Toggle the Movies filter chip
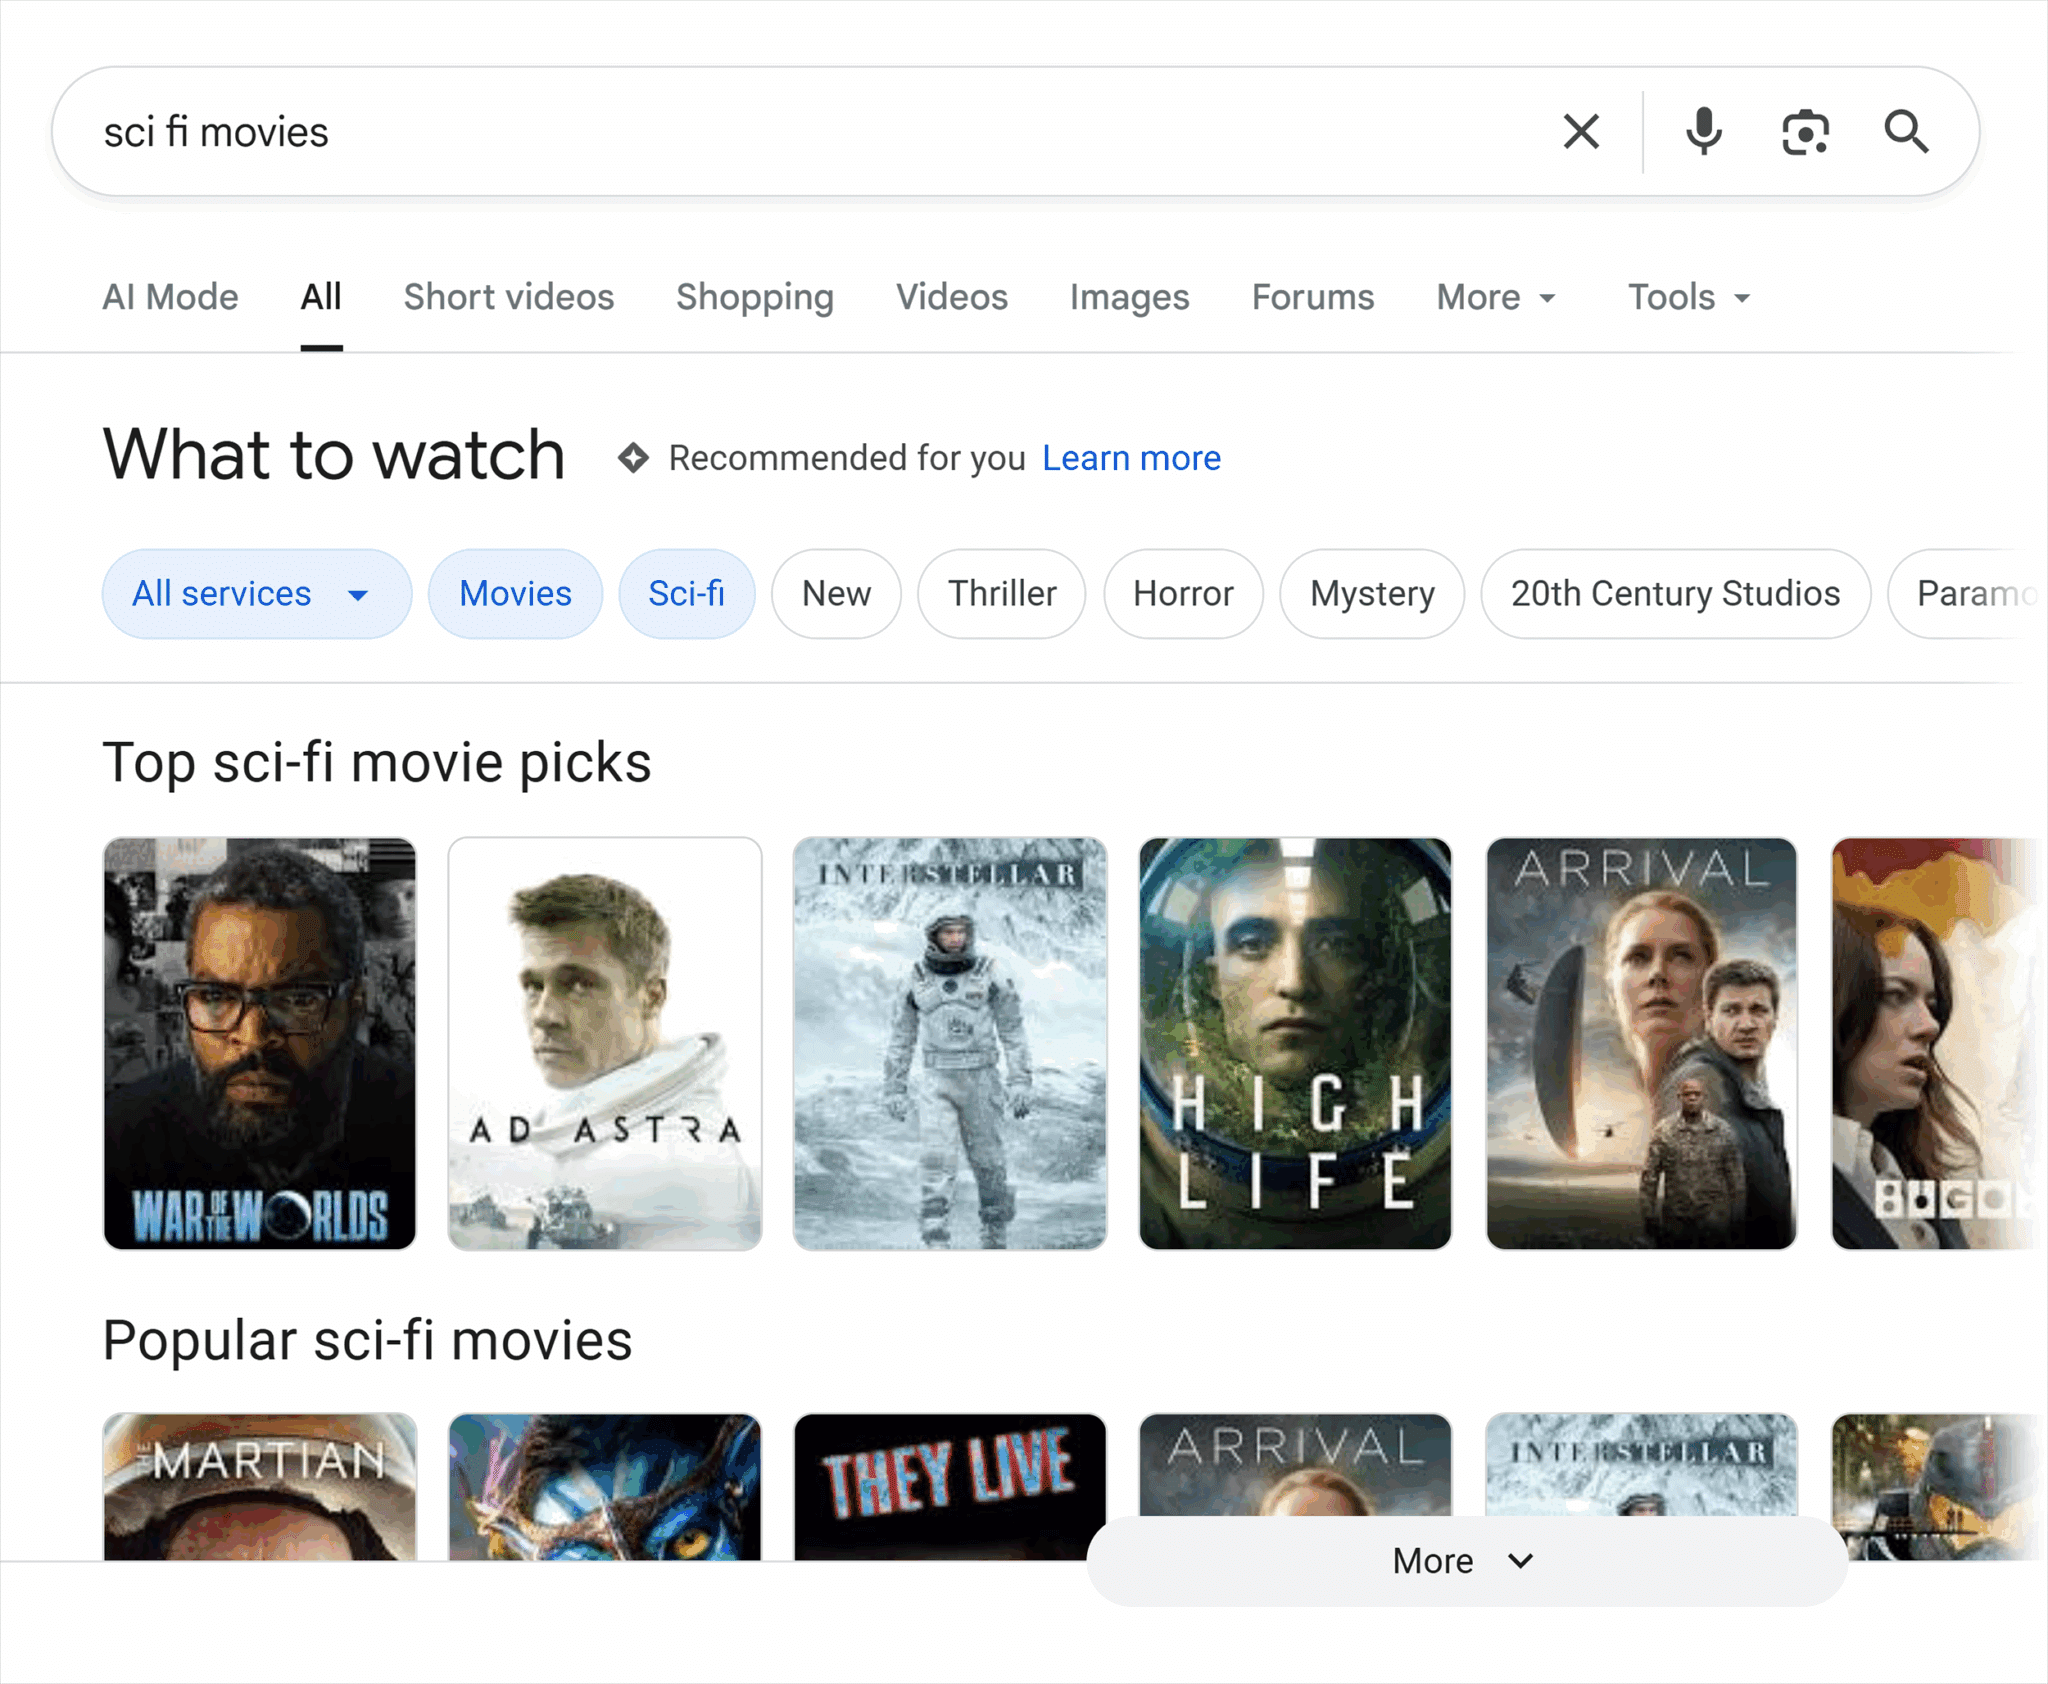This screenshot has width=2048, height=1684. click(515, 594)
